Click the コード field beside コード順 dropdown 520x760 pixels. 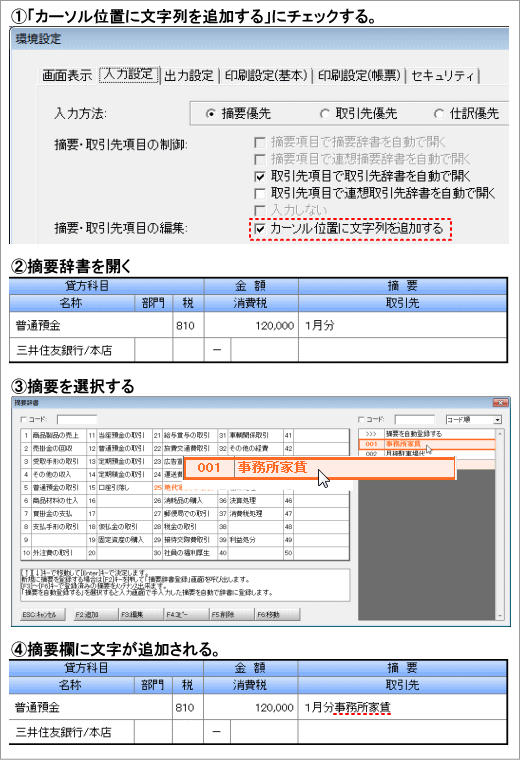pos(415,419)
